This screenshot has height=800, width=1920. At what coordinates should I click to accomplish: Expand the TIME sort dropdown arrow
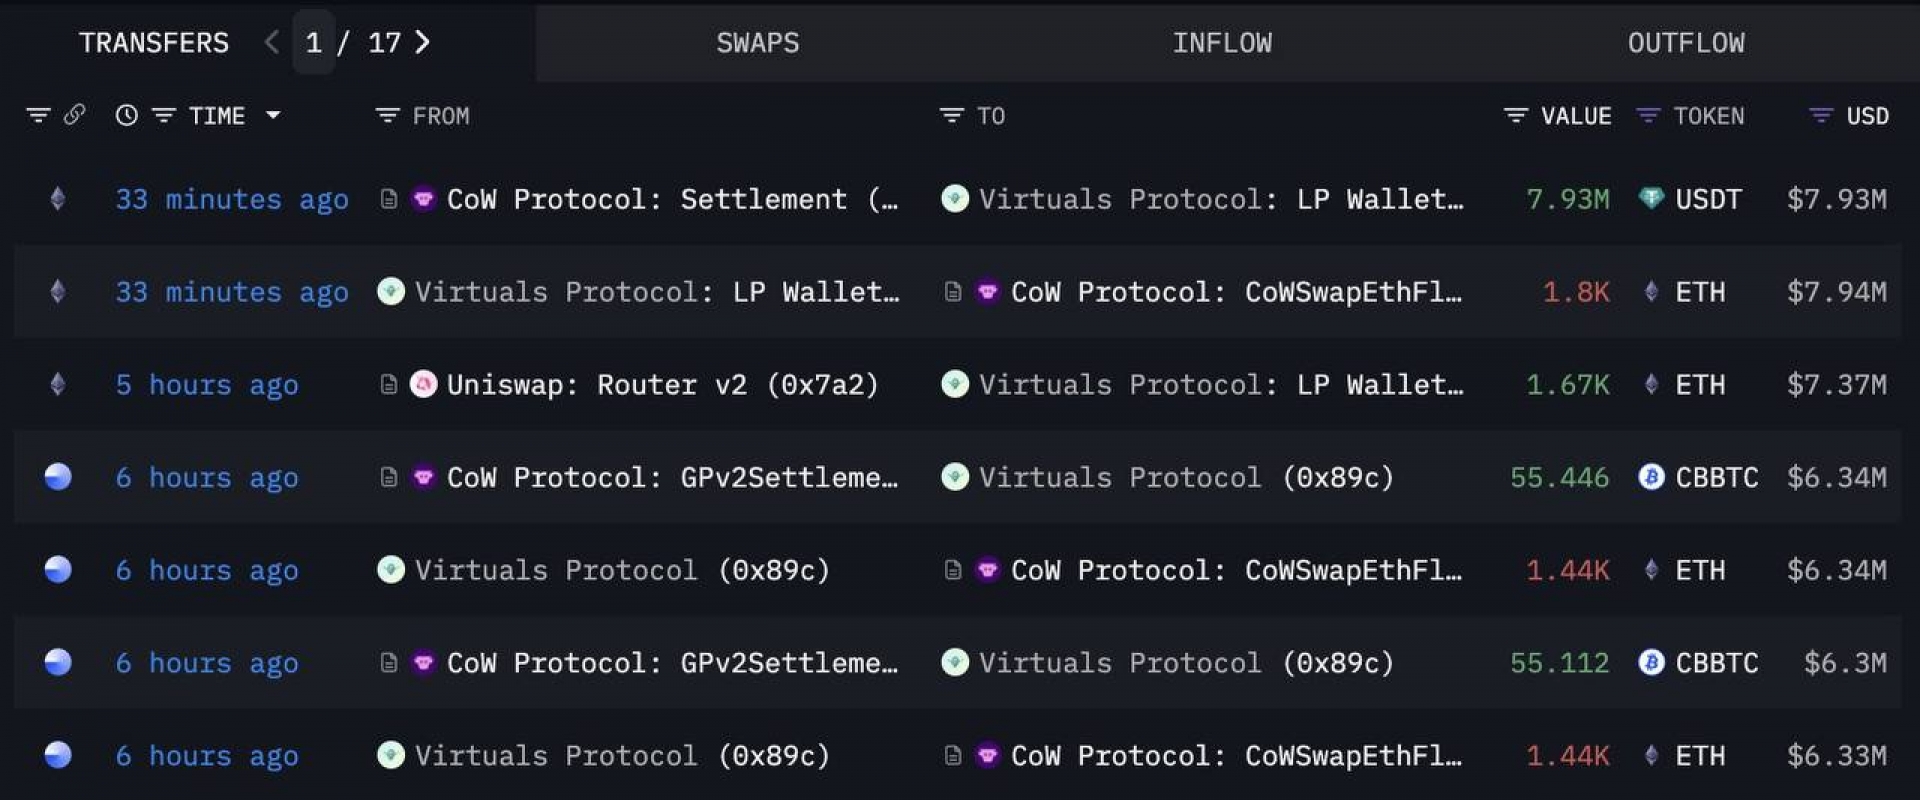tap(273, 115)
